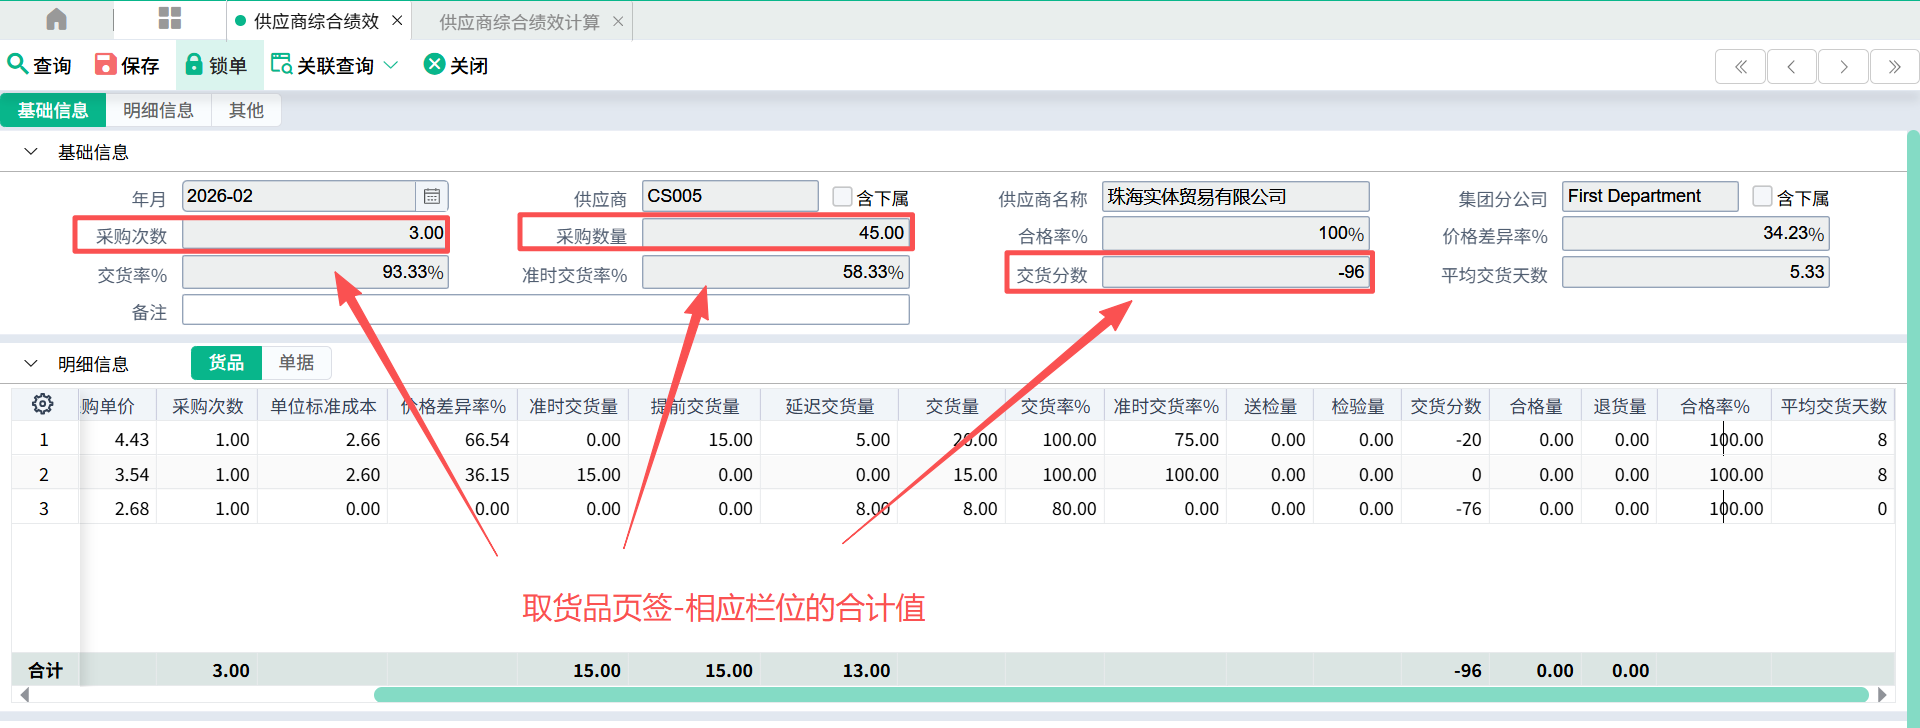Click the 锁单 lock icon
1920x728 pixels.
[x=194, y=65]
